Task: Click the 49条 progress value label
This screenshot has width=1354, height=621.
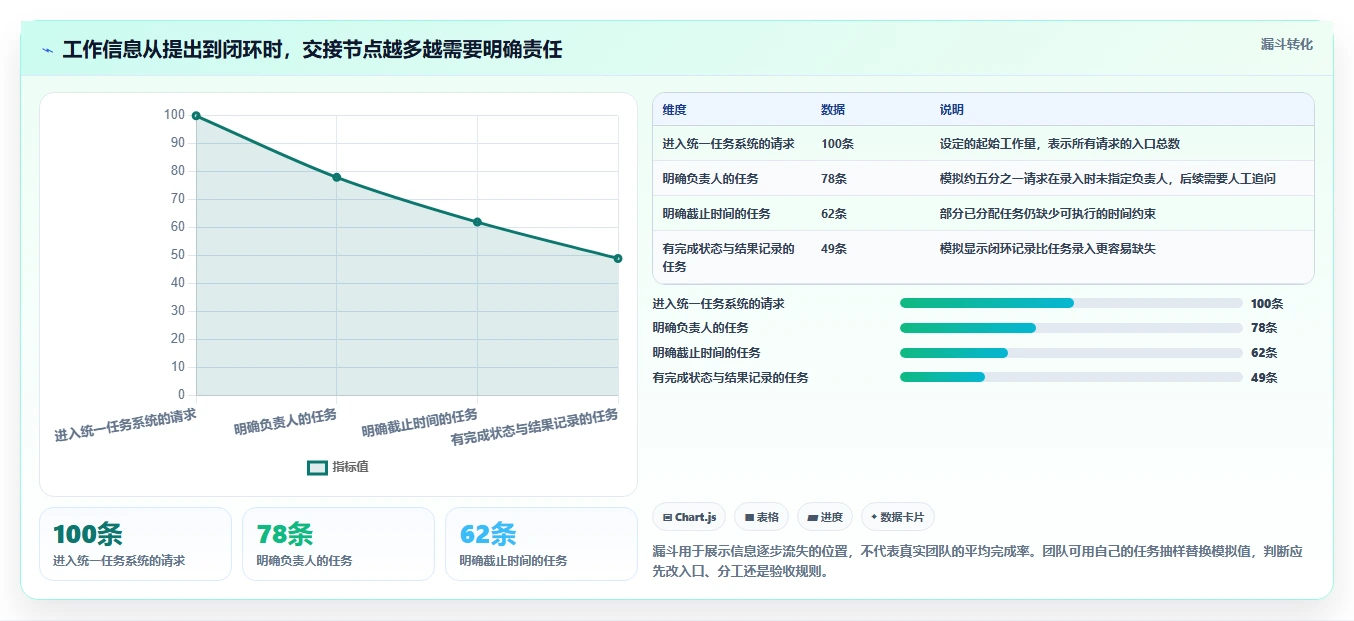Action: coord(1264,378)
